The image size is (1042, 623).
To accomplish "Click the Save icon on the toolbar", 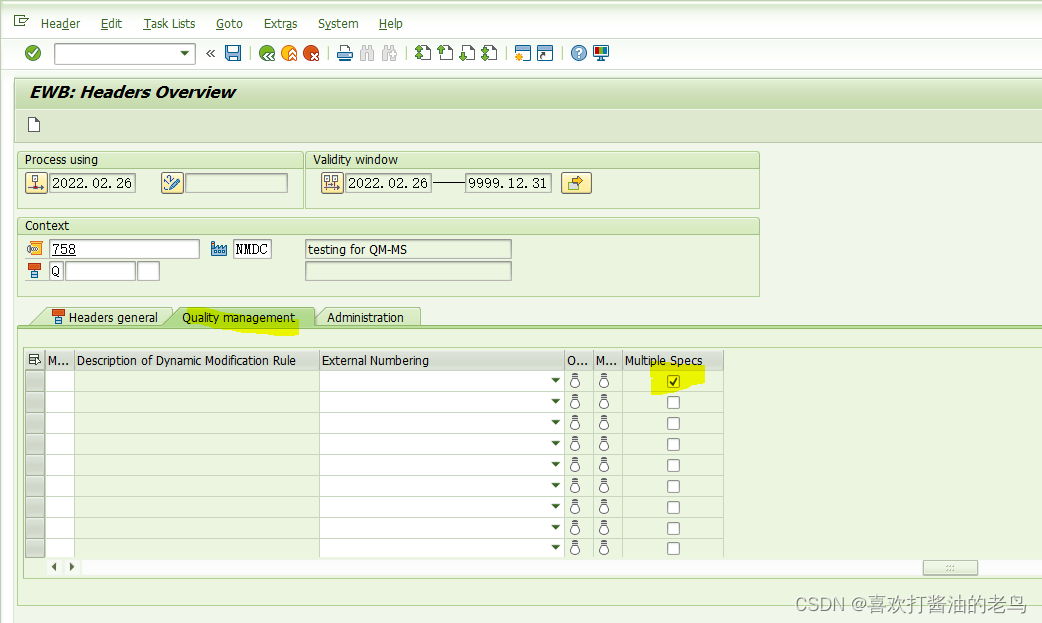I will [233, 53].
